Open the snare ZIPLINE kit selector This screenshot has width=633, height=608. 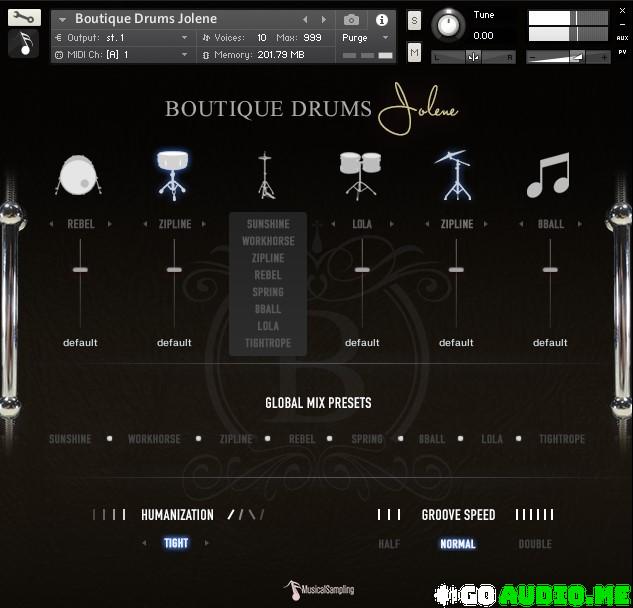pyautogui.click(x=175, y=224)
